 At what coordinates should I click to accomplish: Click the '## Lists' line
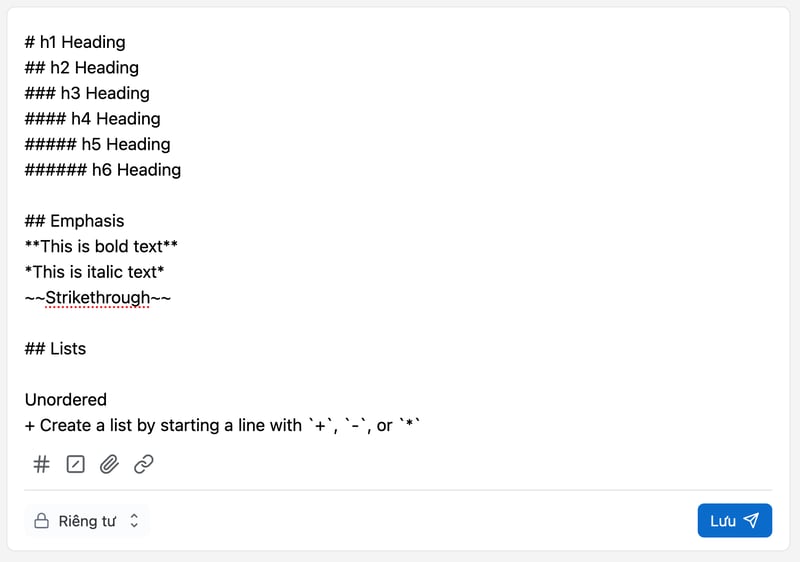[x=56, y=349]
